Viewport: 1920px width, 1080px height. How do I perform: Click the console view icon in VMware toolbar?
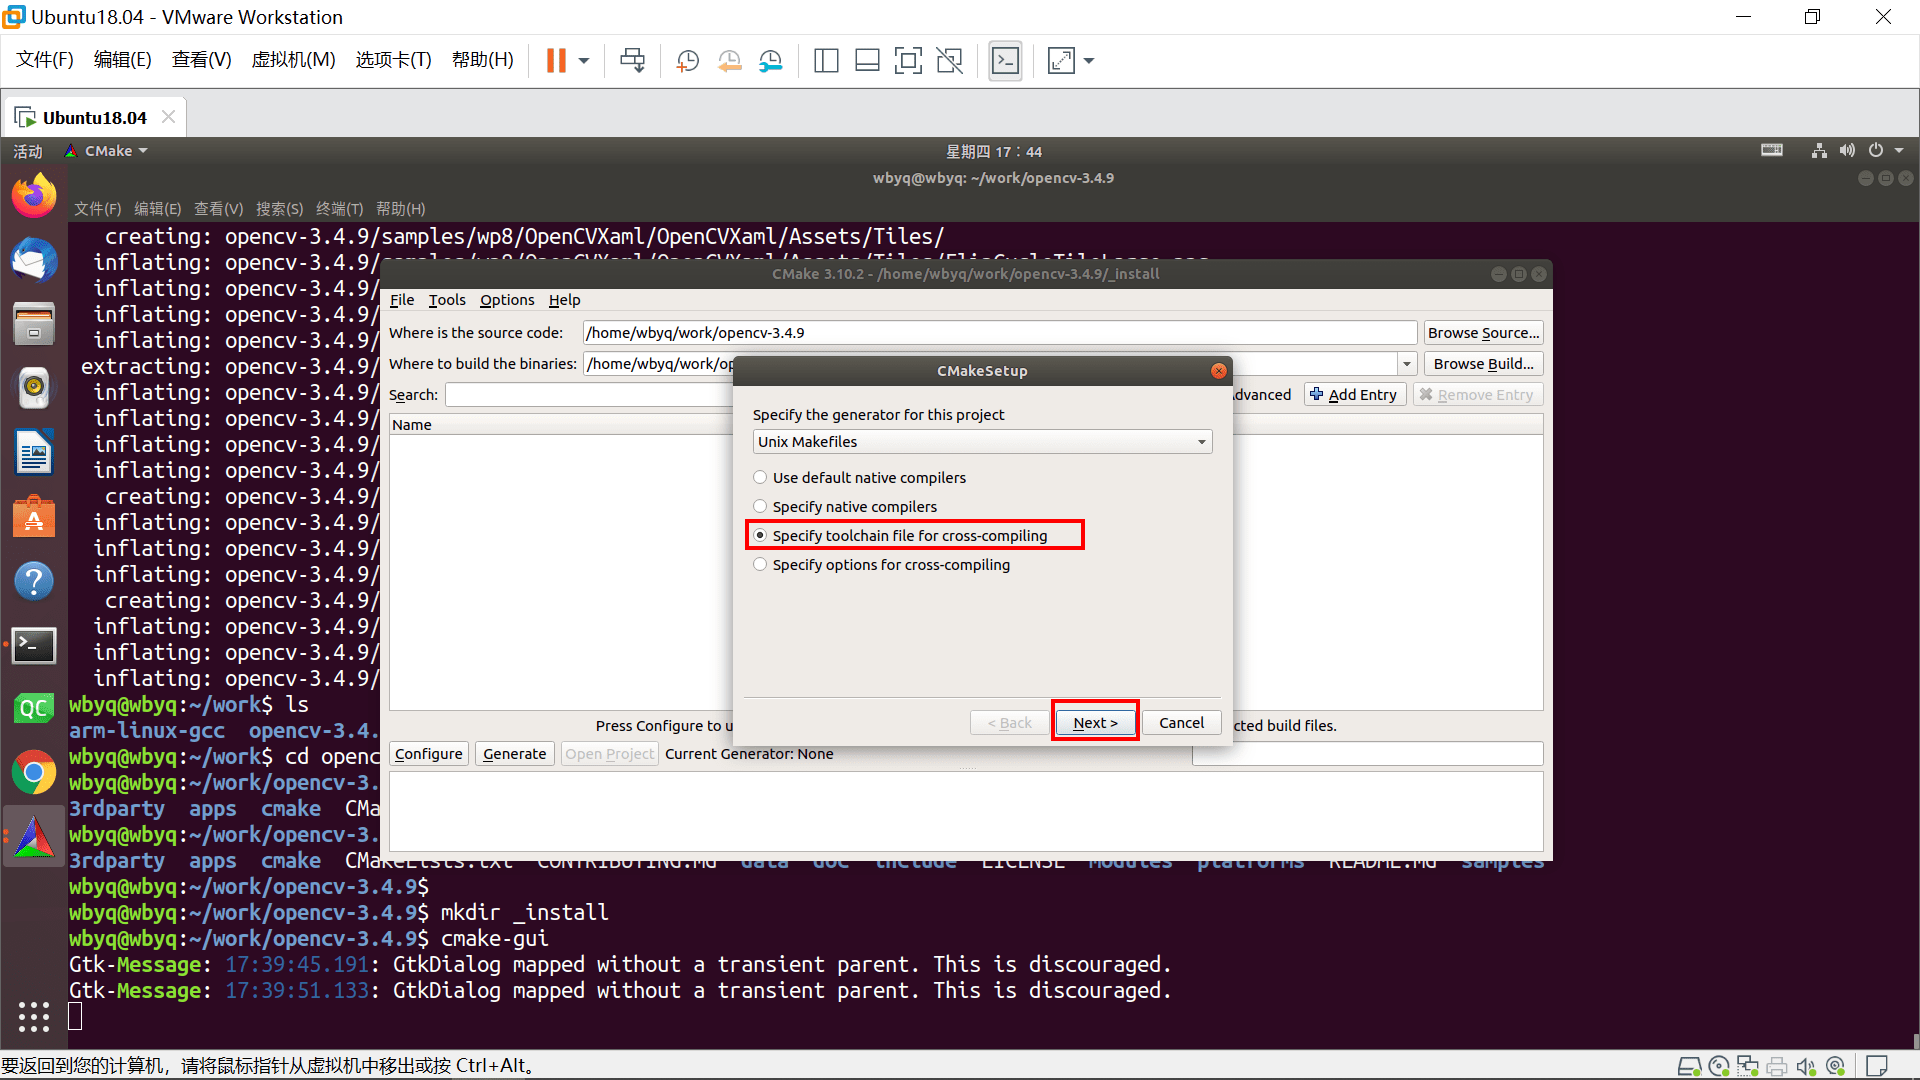point(1005,61)
